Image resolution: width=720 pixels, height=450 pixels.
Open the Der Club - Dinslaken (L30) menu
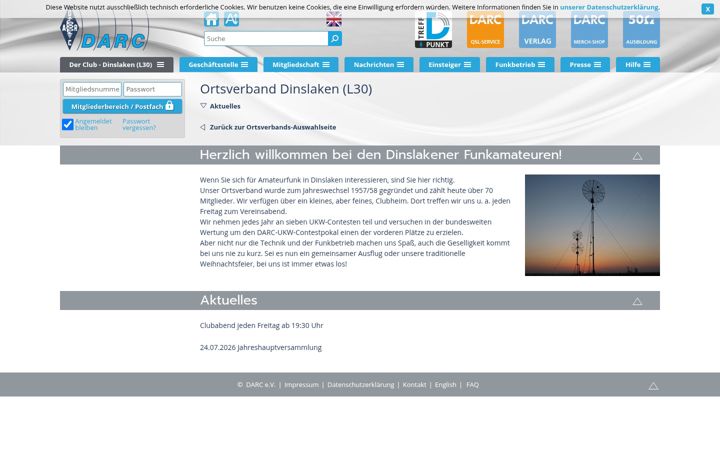[117, 65]
